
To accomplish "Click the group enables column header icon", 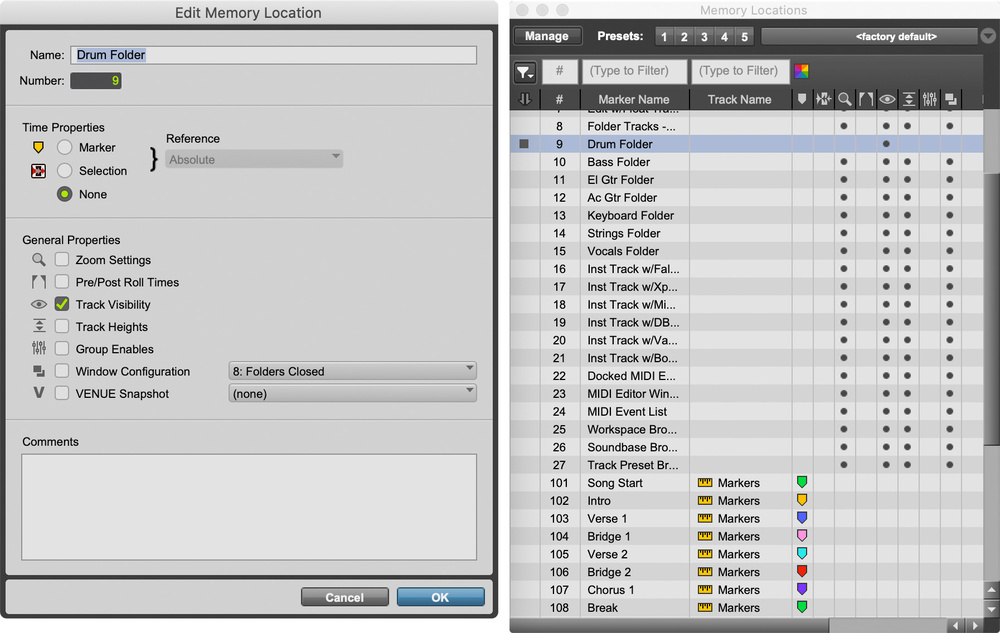I will point(929,99).
